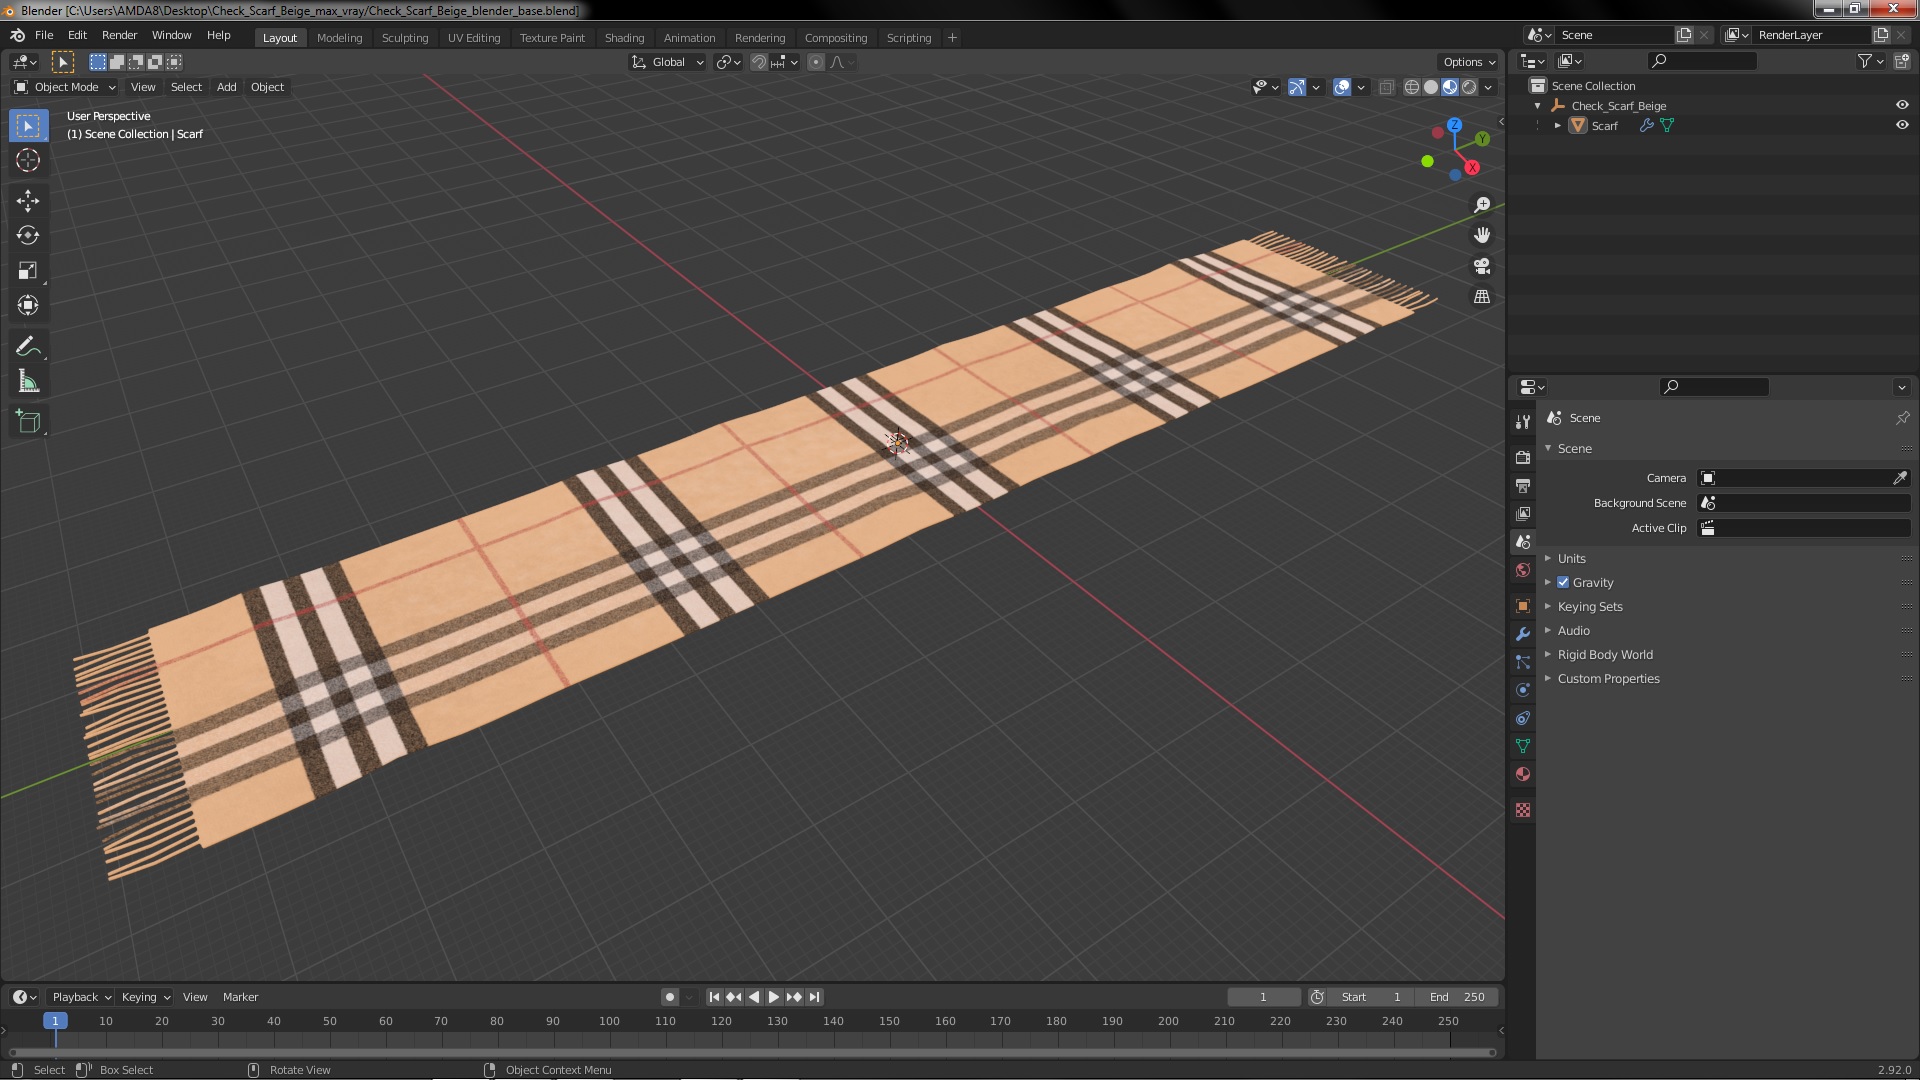Open the World properties tab
This screenshot has width=1920, height=1080.
[x=1523, y=570]
